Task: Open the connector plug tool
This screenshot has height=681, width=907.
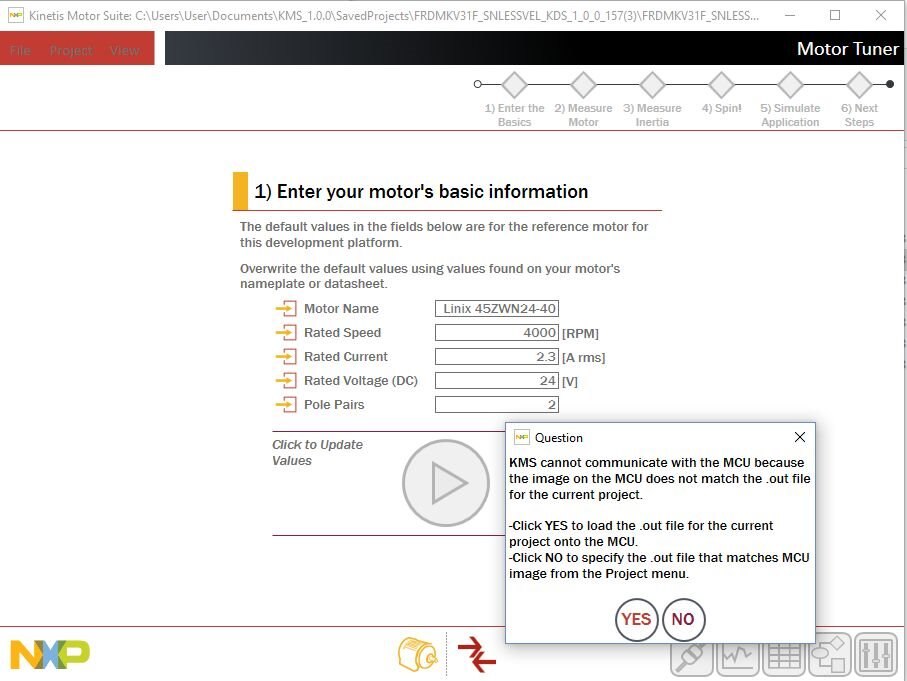Action: 692,654
